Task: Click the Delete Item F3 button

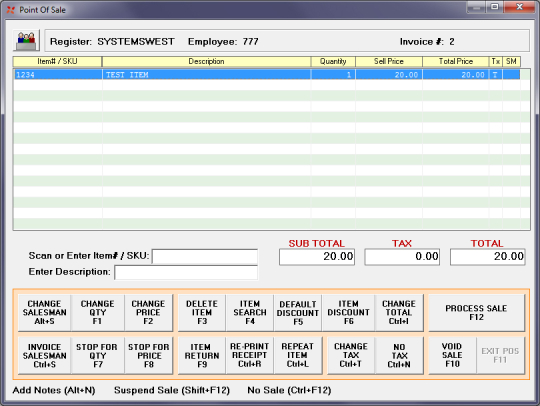Action: coord(202,313)
